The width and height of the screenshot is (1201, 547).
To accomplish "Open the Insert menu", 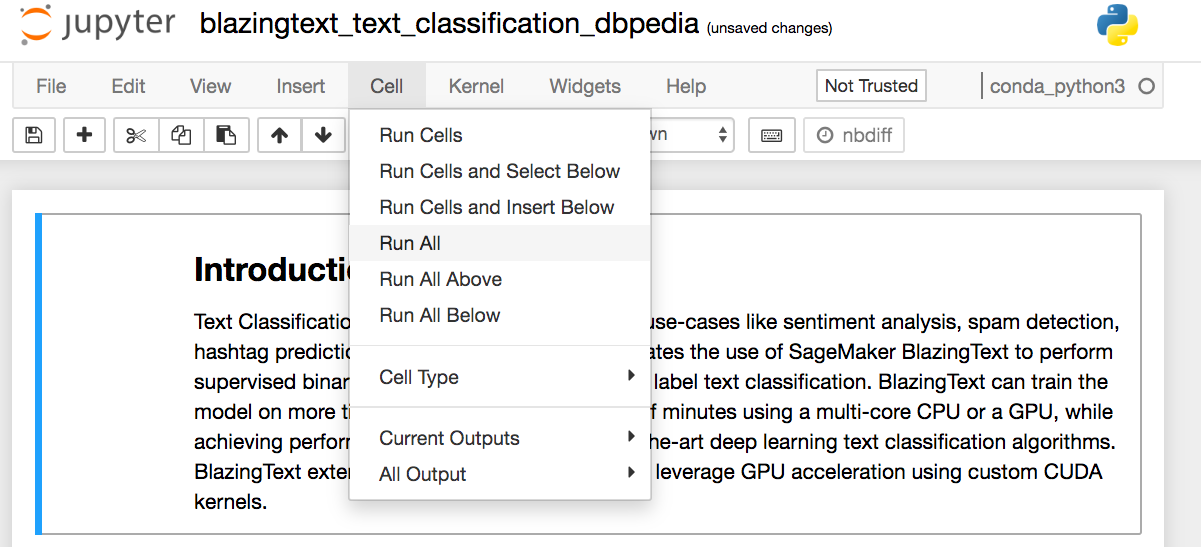I will [301, 86].
